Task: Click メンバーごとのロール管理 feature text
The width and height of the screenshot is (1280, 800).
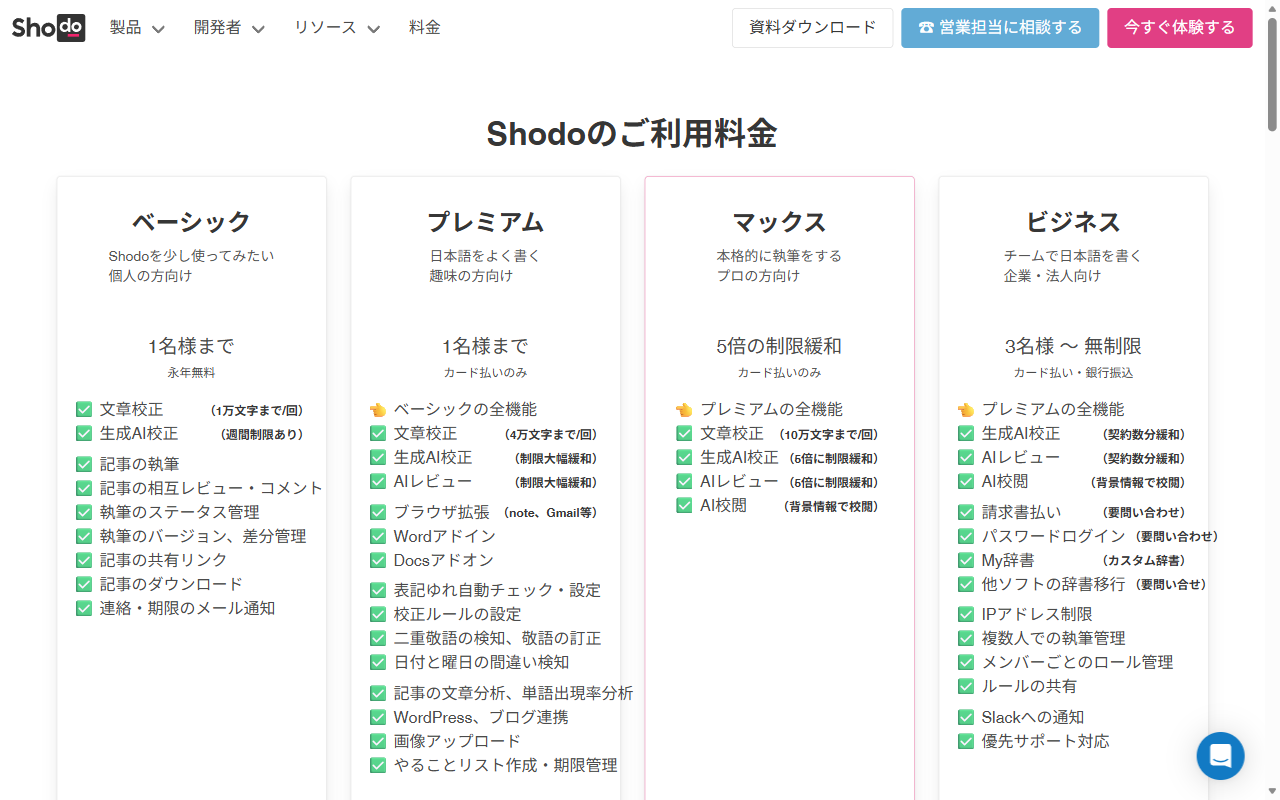Action: 1077,662
